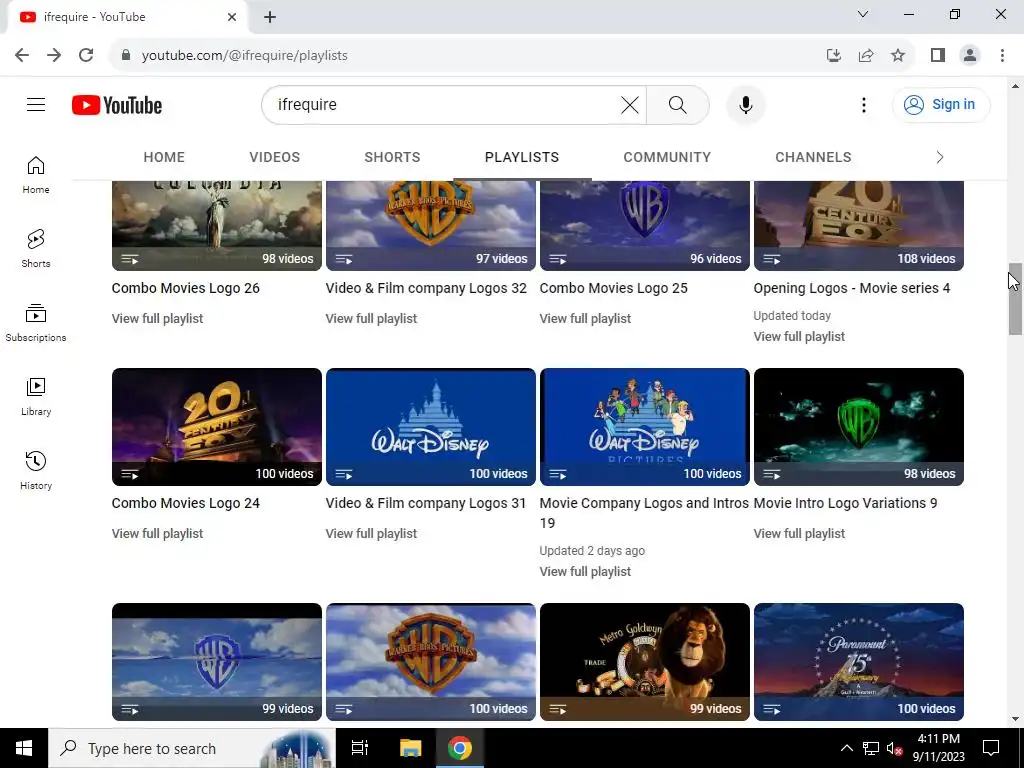
Task: Open Shorts in the sidebar
Action: coord(36,249)
